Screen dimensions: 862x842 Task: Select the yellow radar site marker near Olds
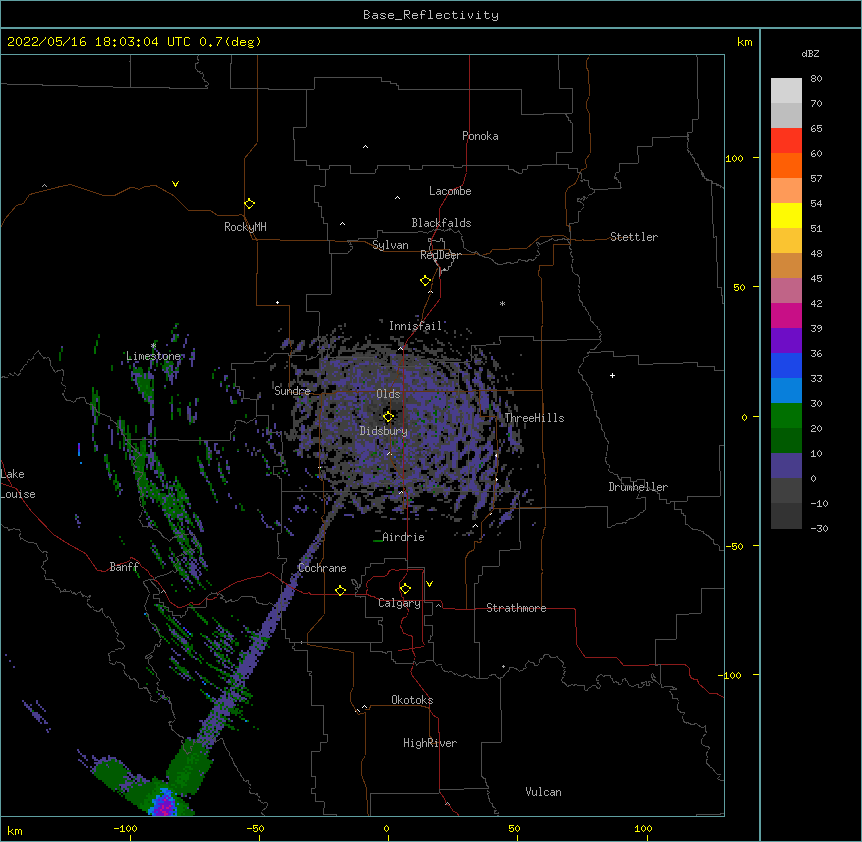pyautogui.click(x=388, y=417)
